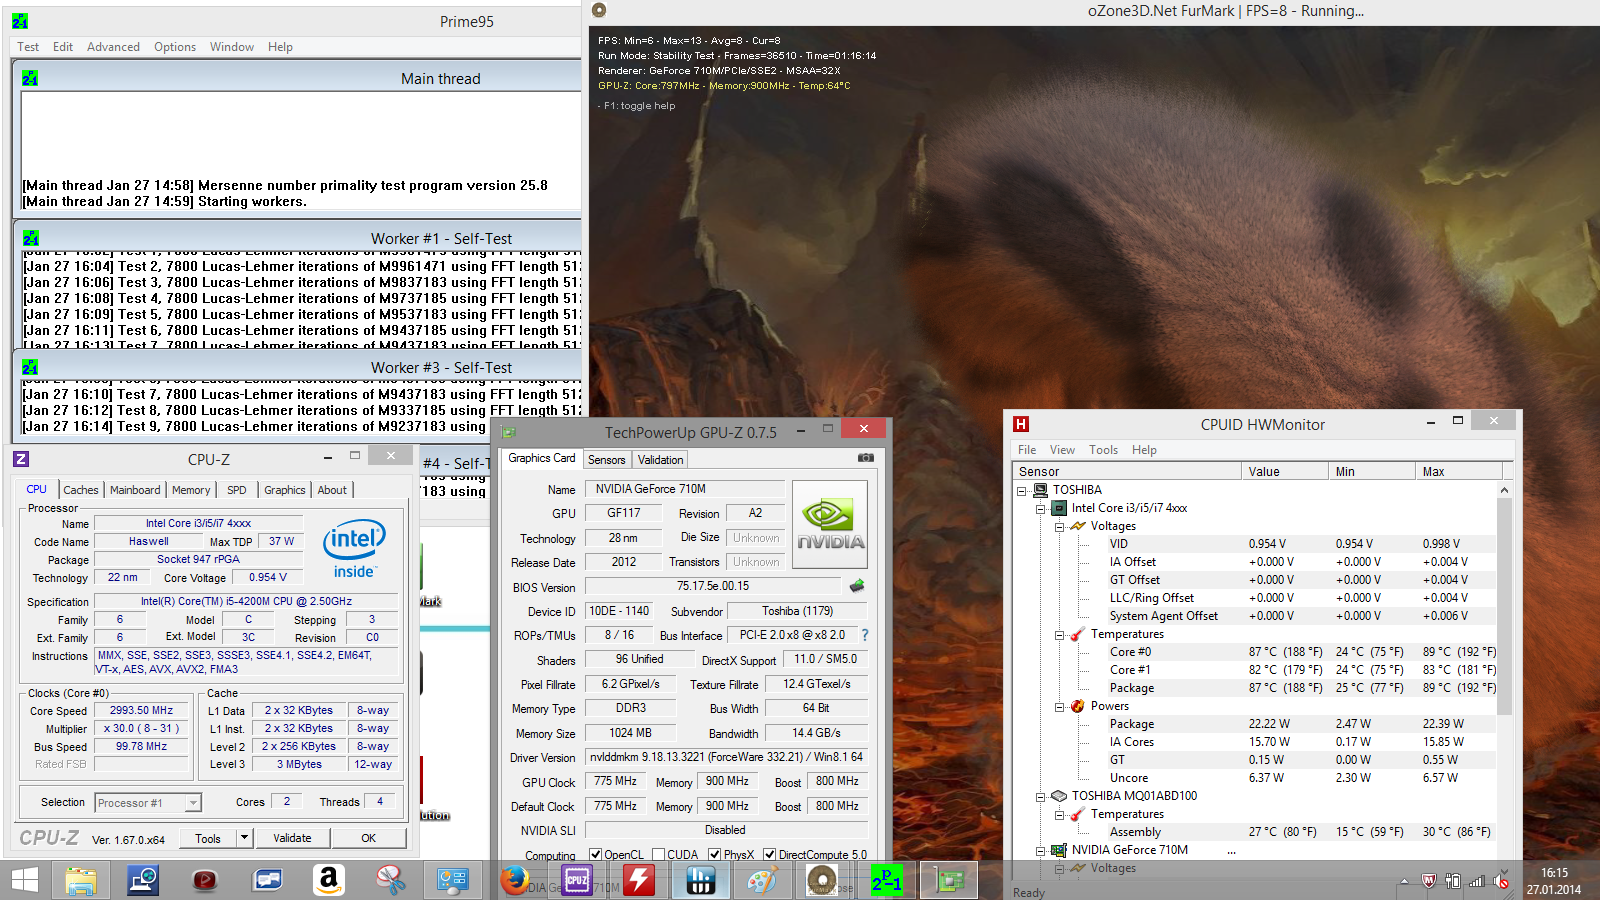The width and height of the screenshot is (1600, 900).
Task: Open the View menu in HWMonitor
Action: coord(1062,450)
